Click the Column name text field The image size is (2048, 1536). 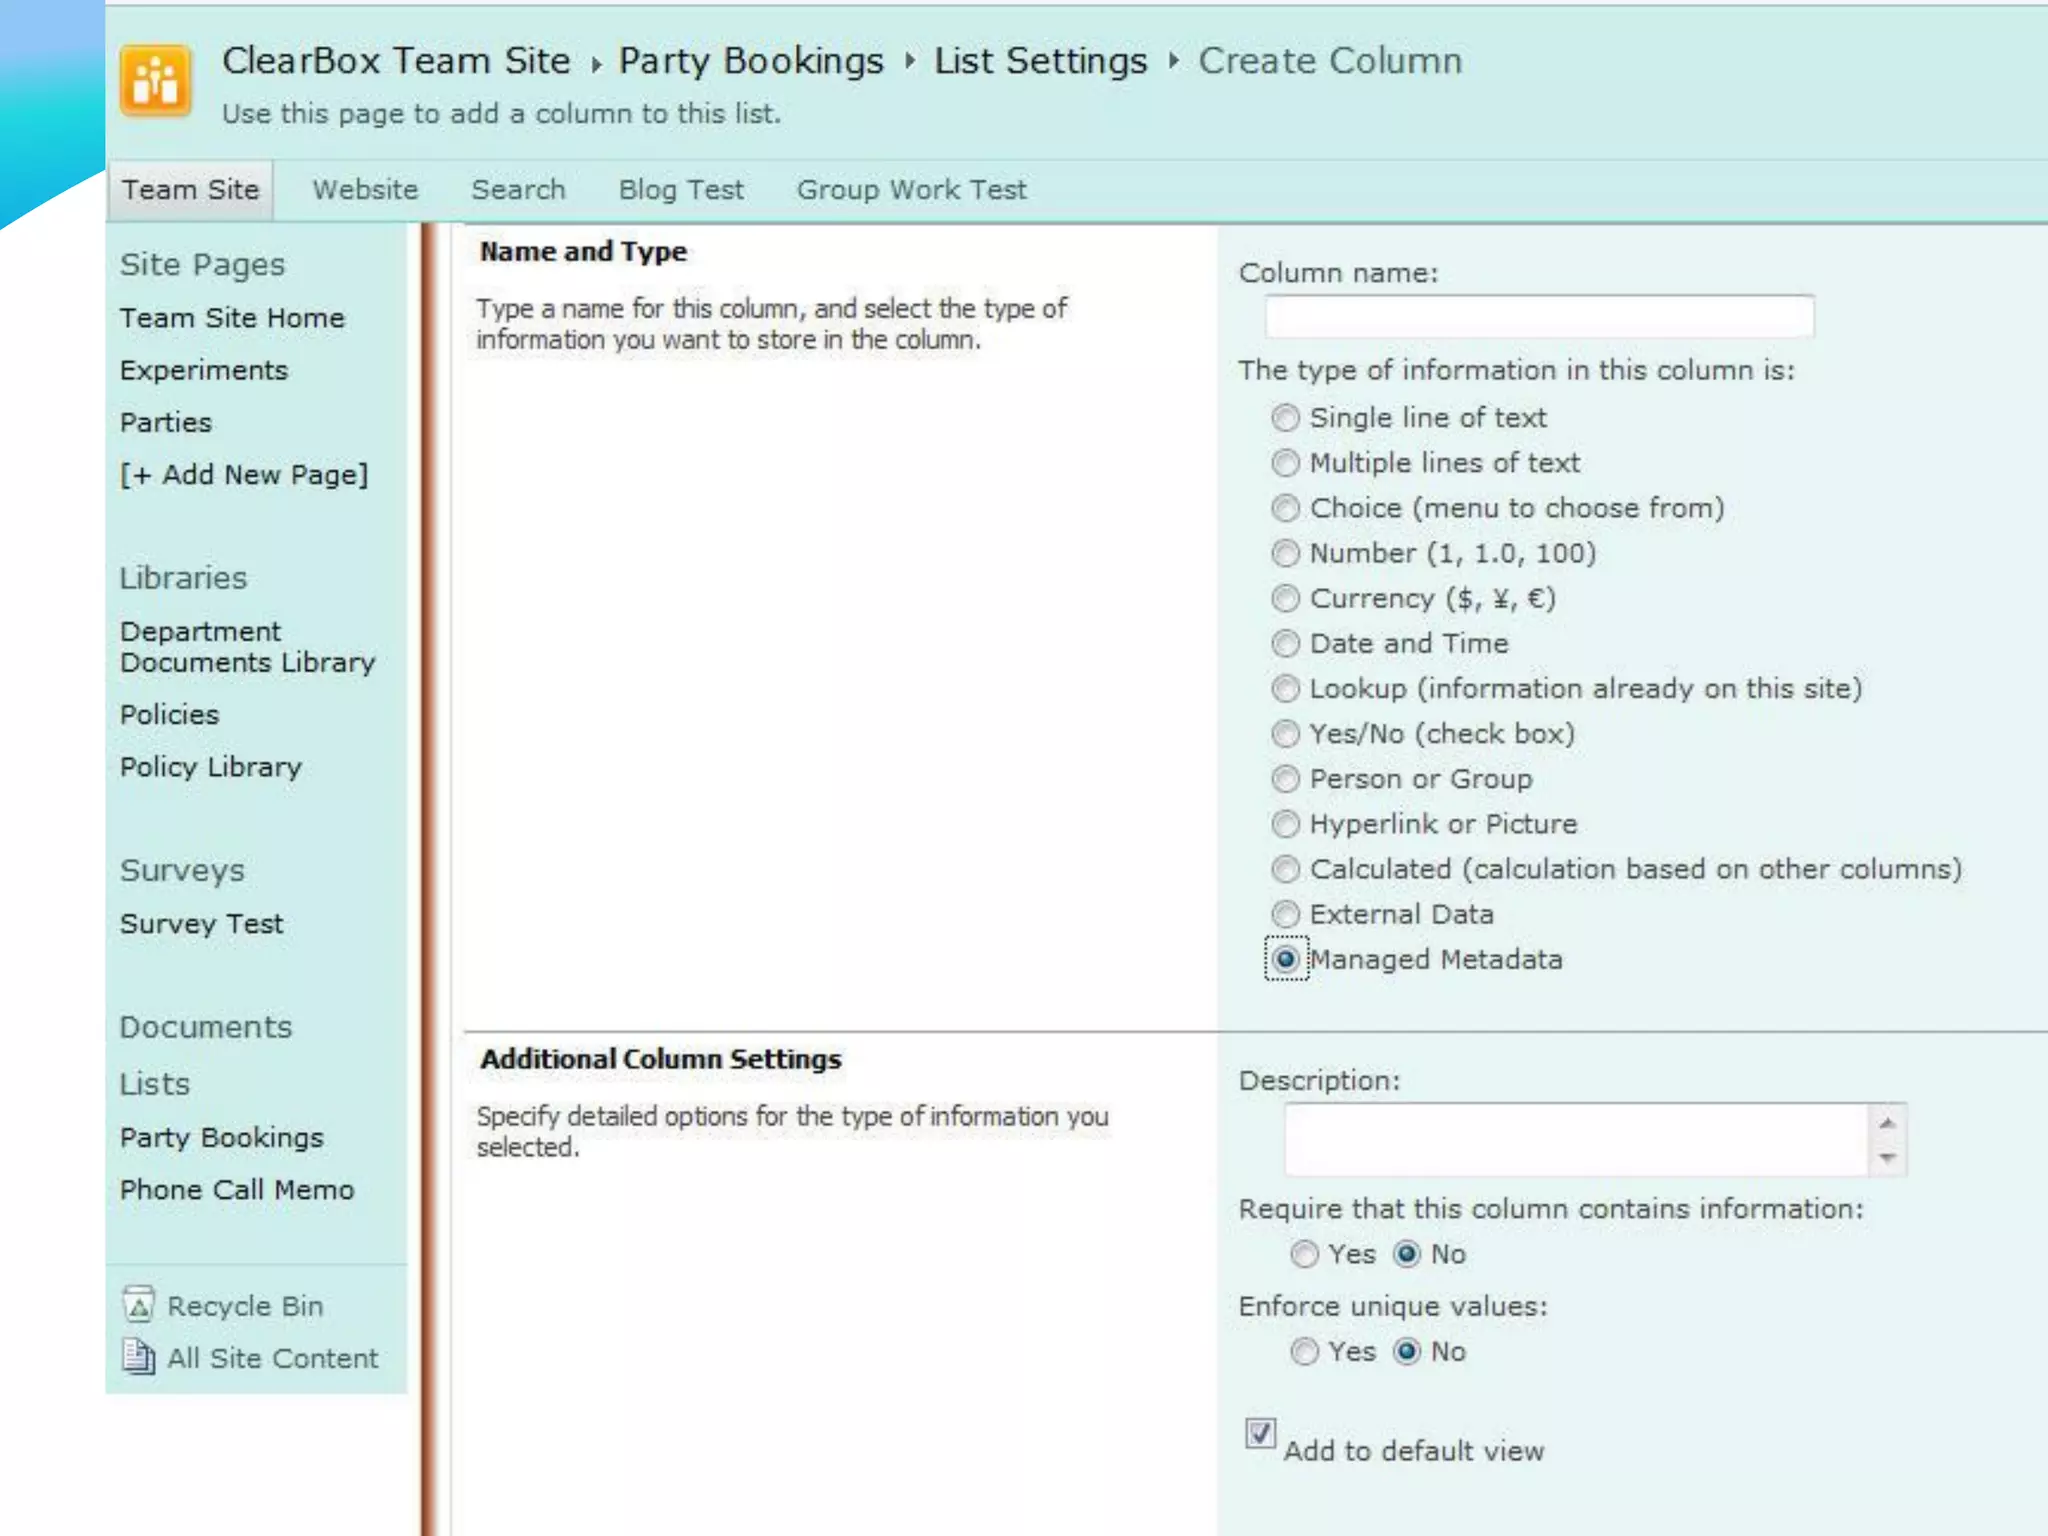click(x=1538, y=318)
